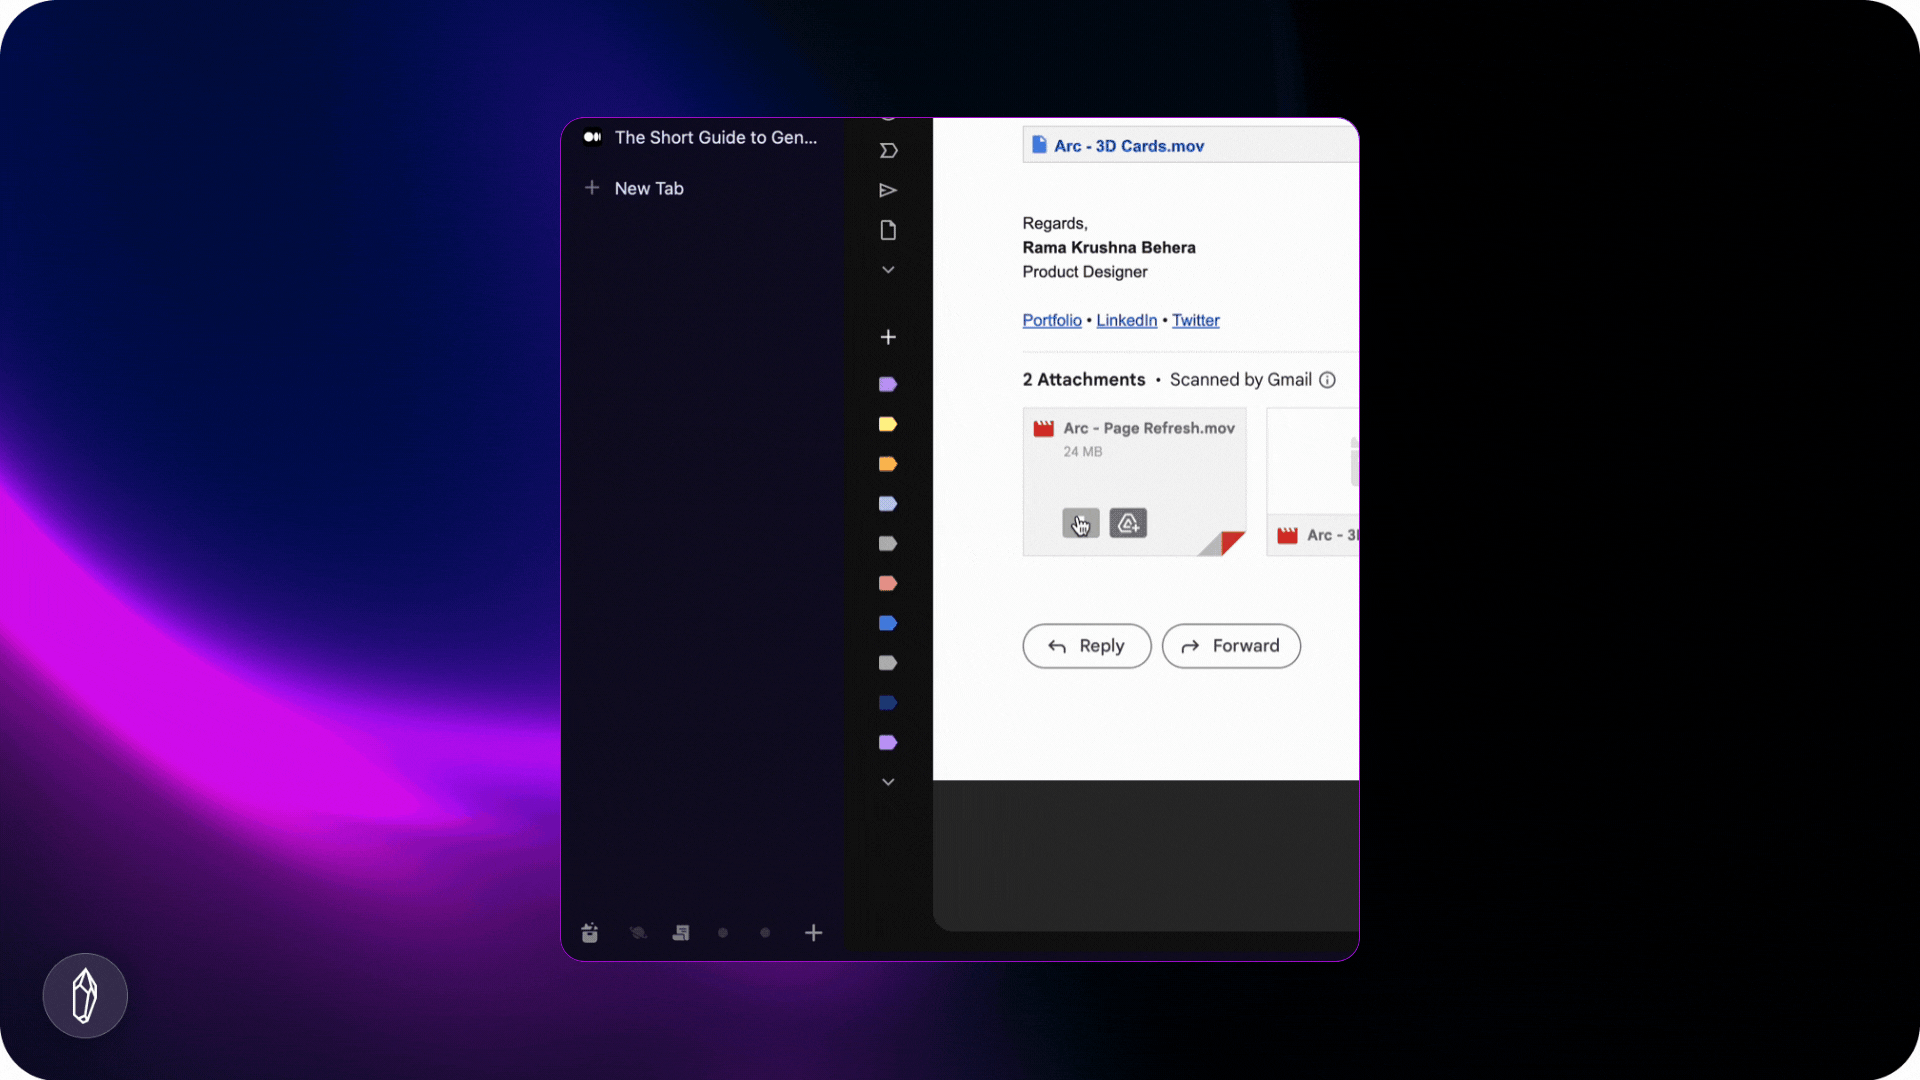Open the Drafts document icon

coord(888,230)
